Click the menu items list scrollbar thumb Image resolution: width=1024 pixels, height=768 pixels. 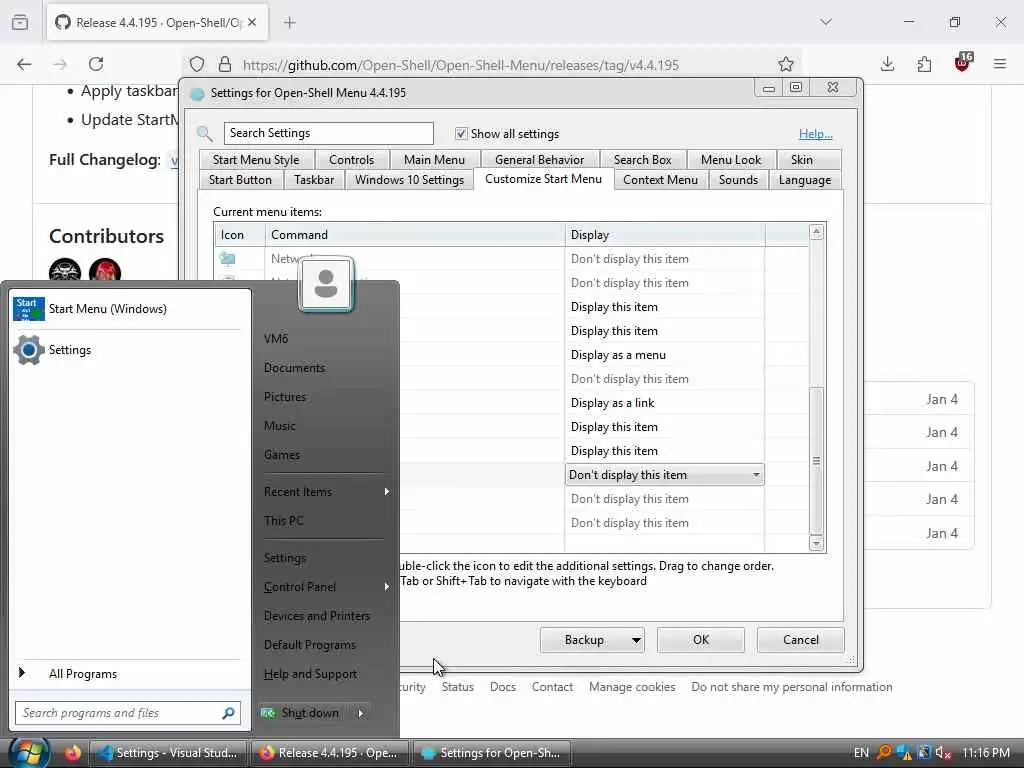point(816,461)
